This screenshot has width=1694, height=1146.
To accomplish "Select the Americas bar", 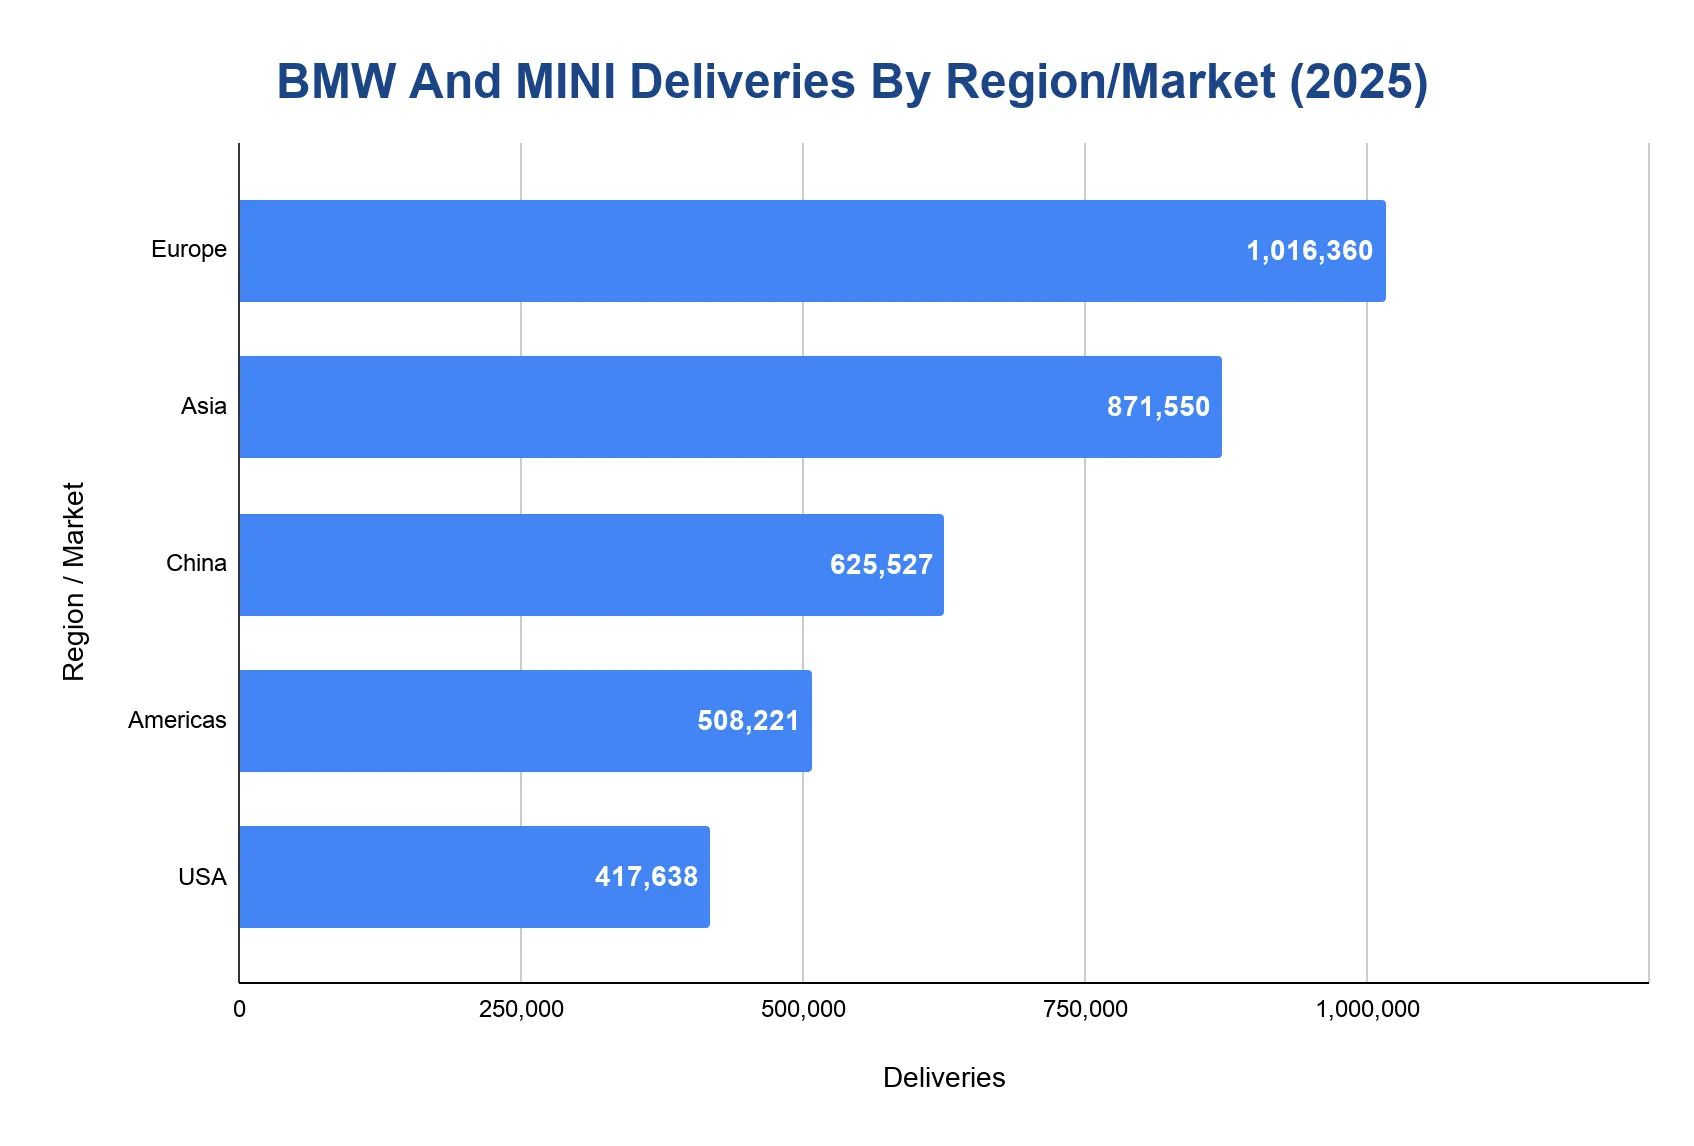I will [x=525, y=721].
